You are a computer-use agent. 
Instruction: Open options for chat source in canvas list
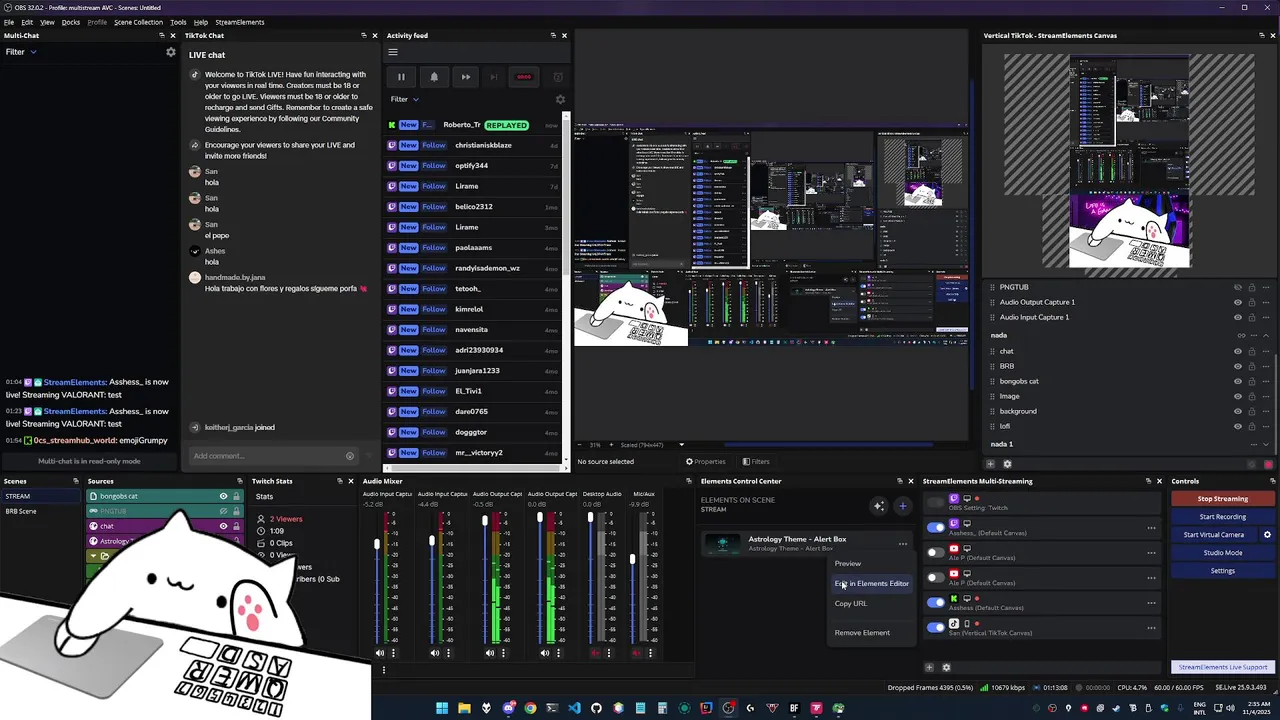(x=1265, y=351)
